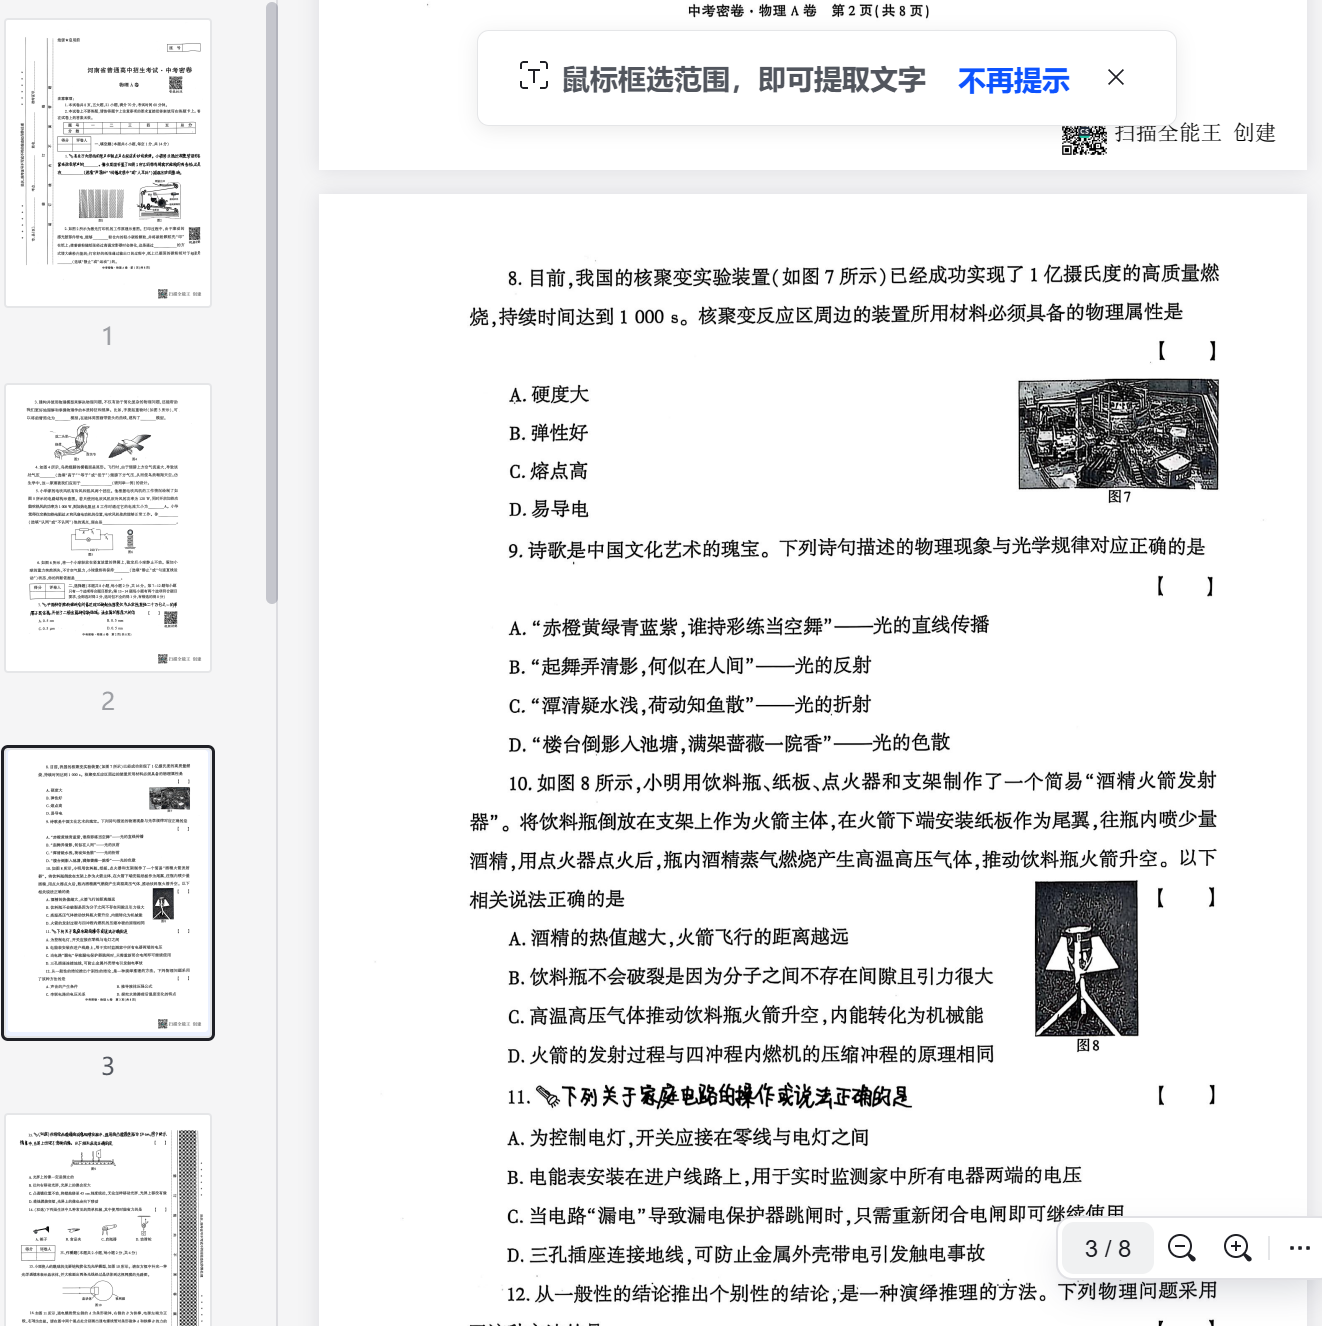Click the answer bracket for question 11
This screenshot has height=1326, width=1322.
[x=1186, y=1095]
